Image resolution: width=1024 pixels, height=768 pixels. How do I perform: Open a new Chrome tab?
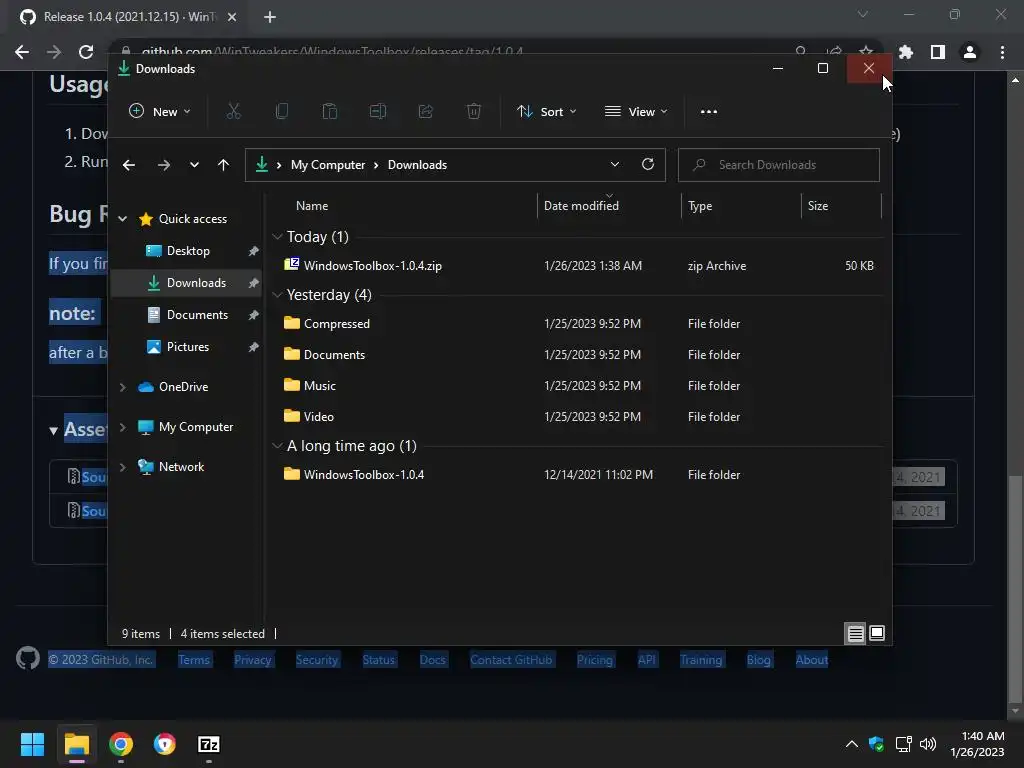click(x=270, y=17)
